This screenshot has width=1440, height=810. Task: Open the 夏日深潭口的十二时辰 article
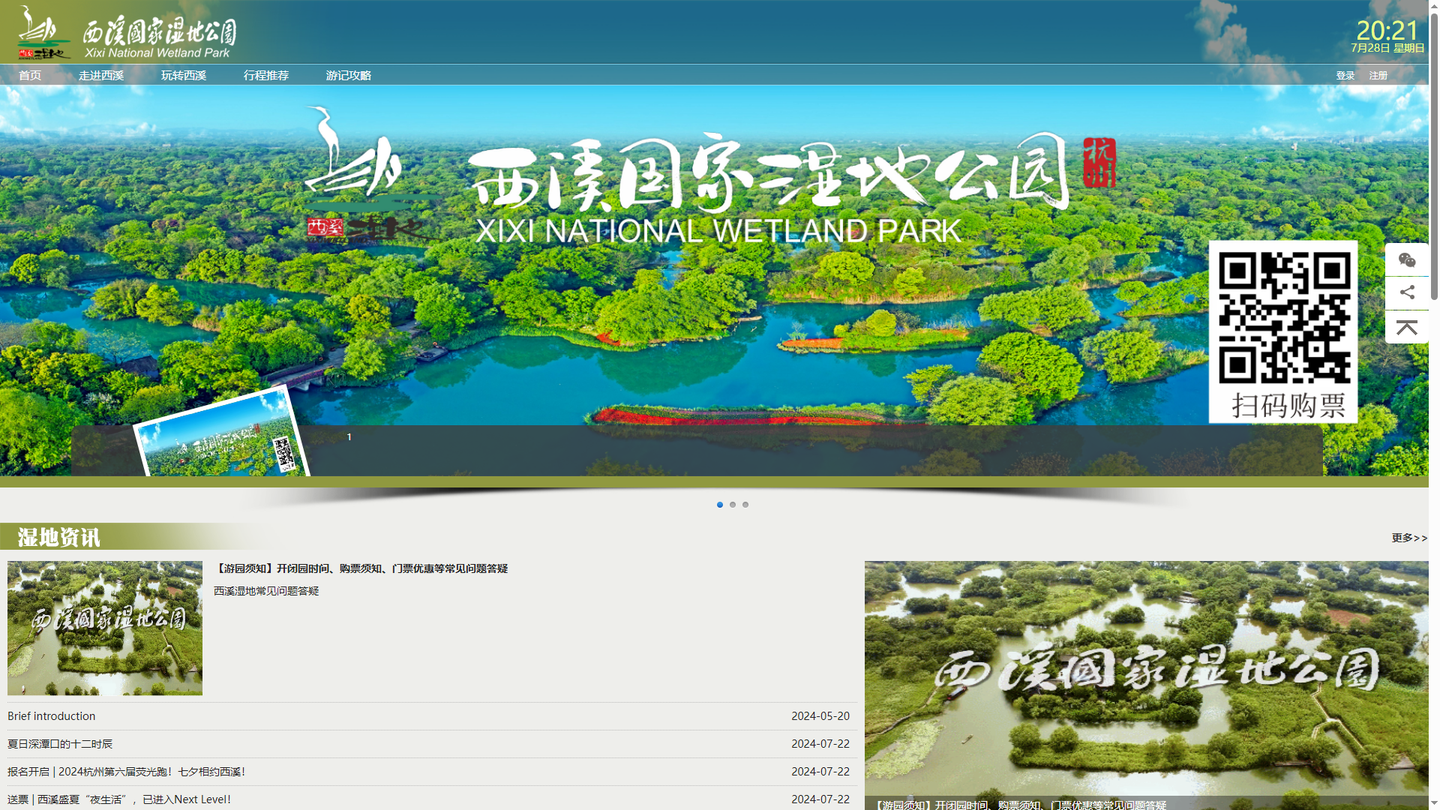60,744
